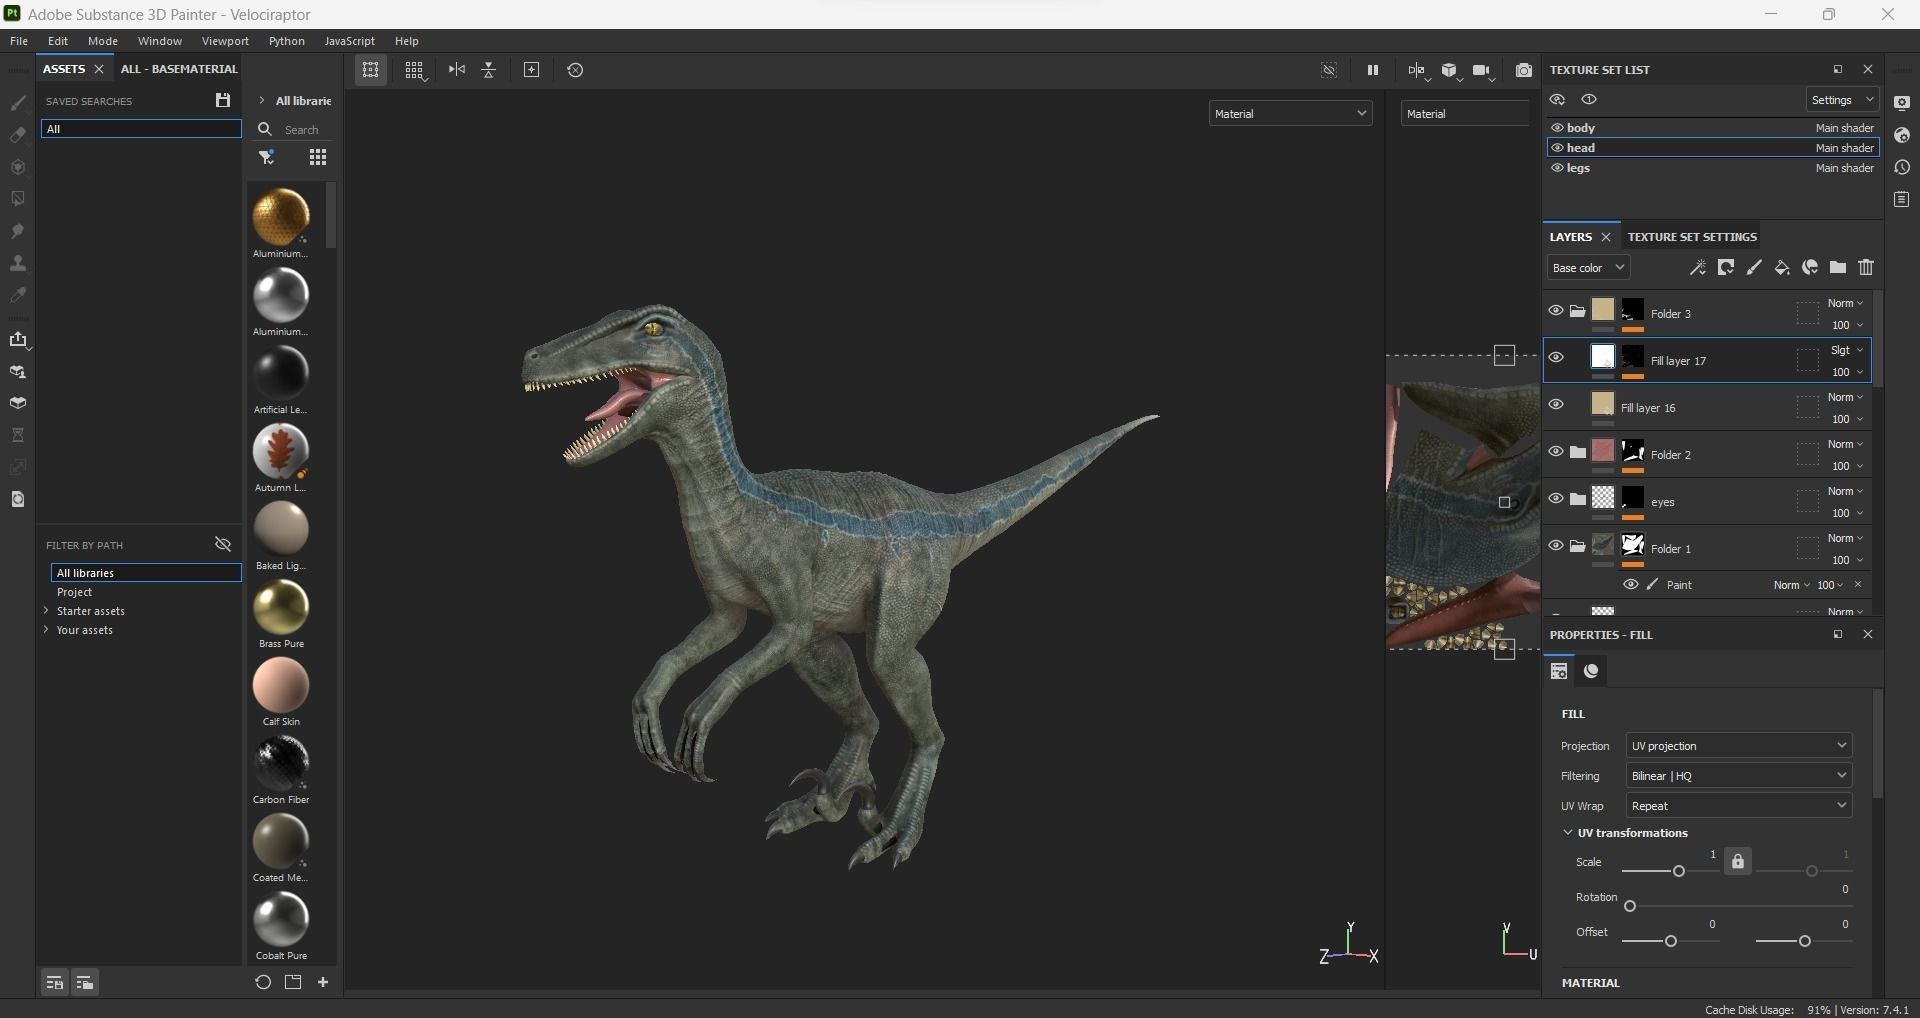Toggle the scale lock button
Viewport: 1920px width, 1018px height.
1738,862
